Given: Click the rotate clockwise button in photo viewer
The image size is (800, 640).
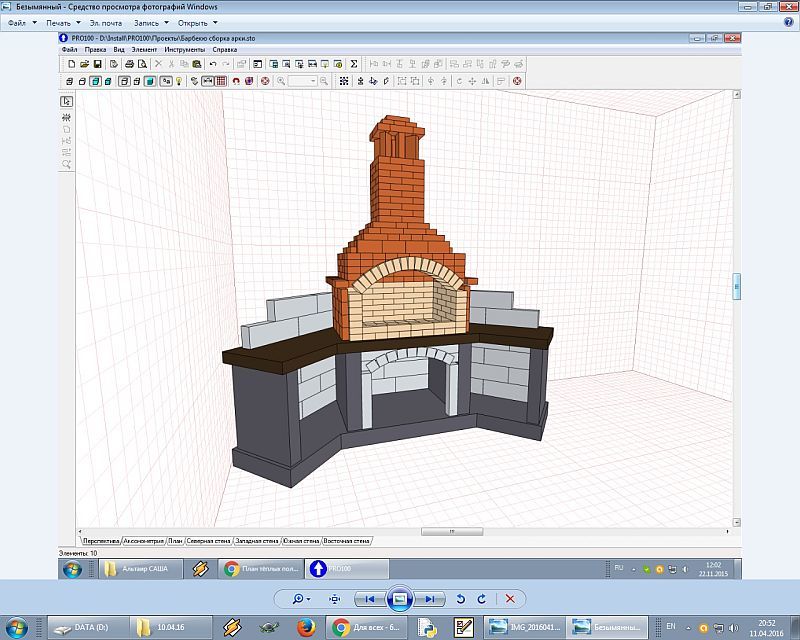Looking at the screenshot, I should (x=482, y=598).
